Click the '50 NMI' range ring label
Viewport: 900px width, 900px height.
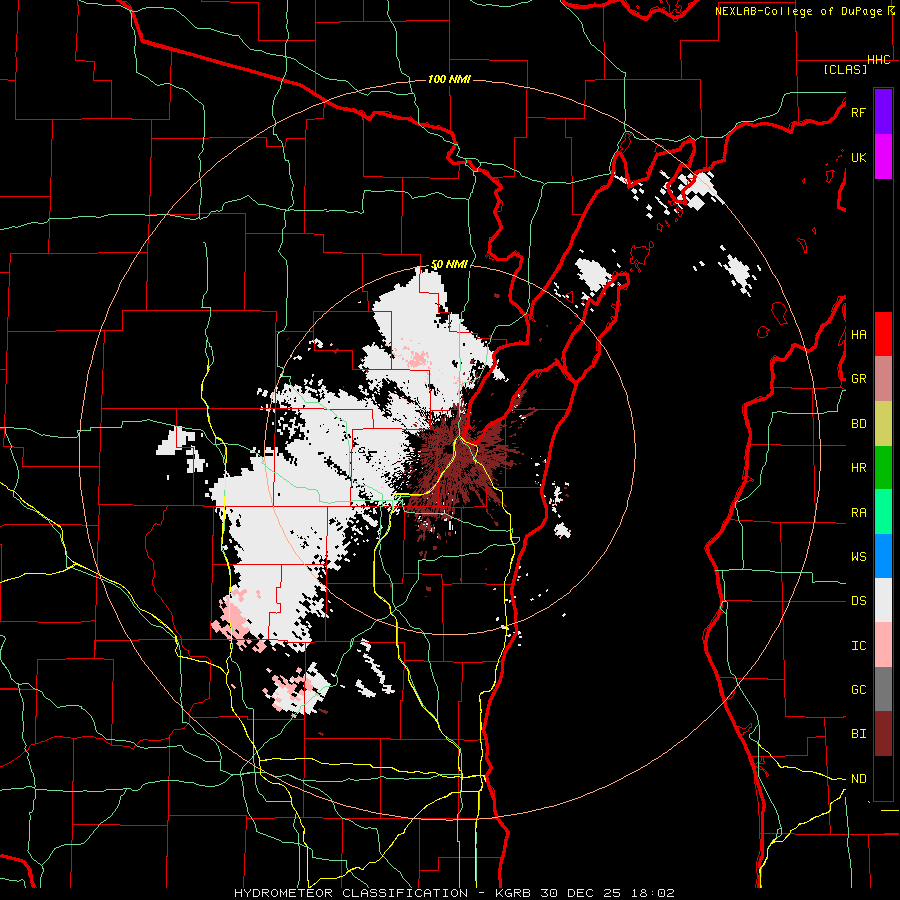tap(449, 265)
